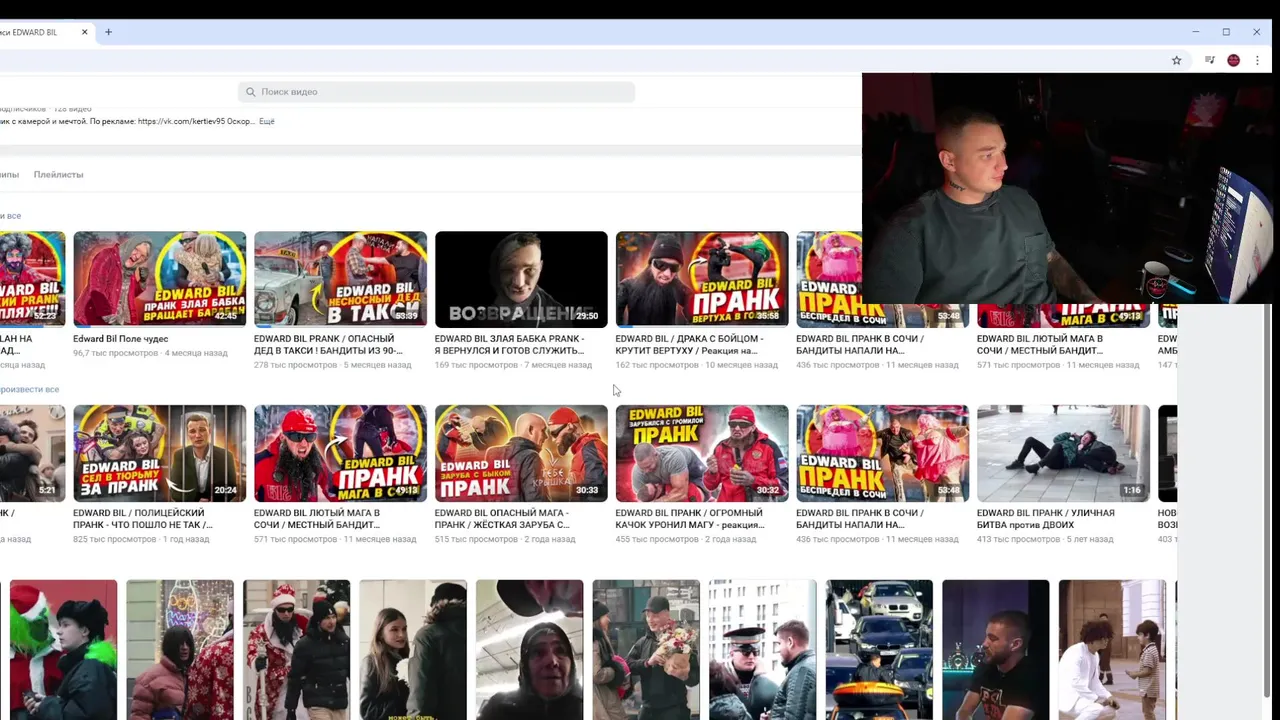Click the magnifier icon in video search

click(x=251, y=92)
